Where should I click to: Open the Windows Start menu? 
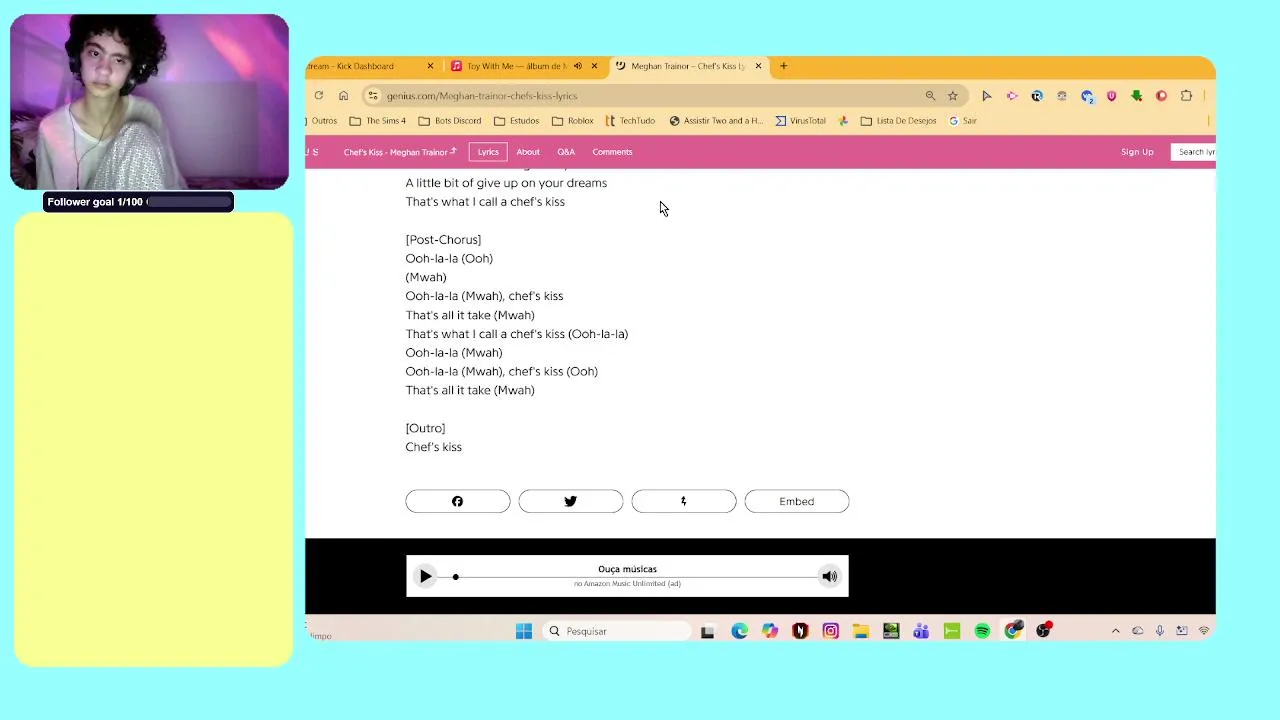tap(524, 631)
